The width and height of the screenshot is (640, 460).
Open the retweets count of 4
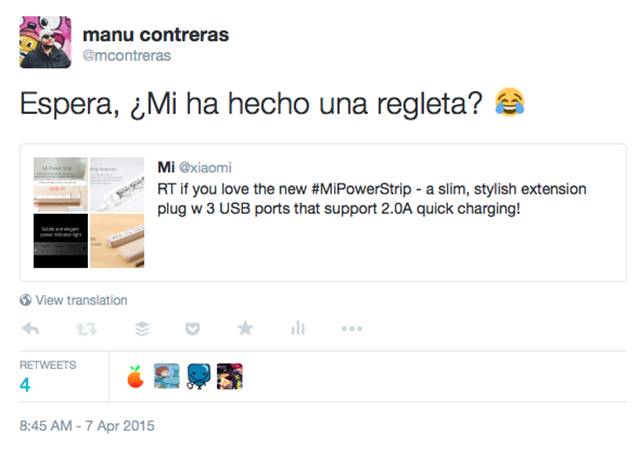25,384
